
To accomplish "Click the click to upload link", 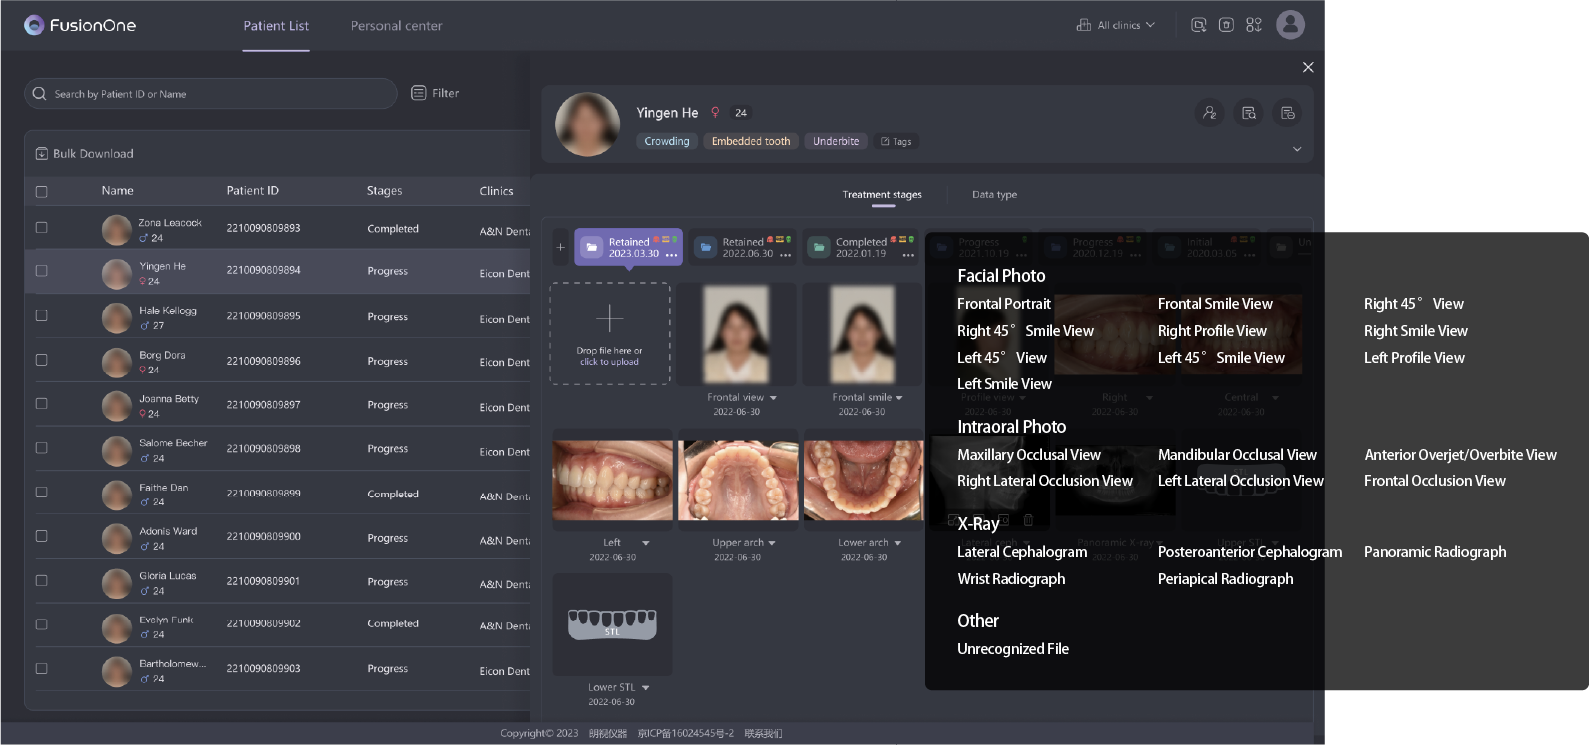I will coord(609,362).
